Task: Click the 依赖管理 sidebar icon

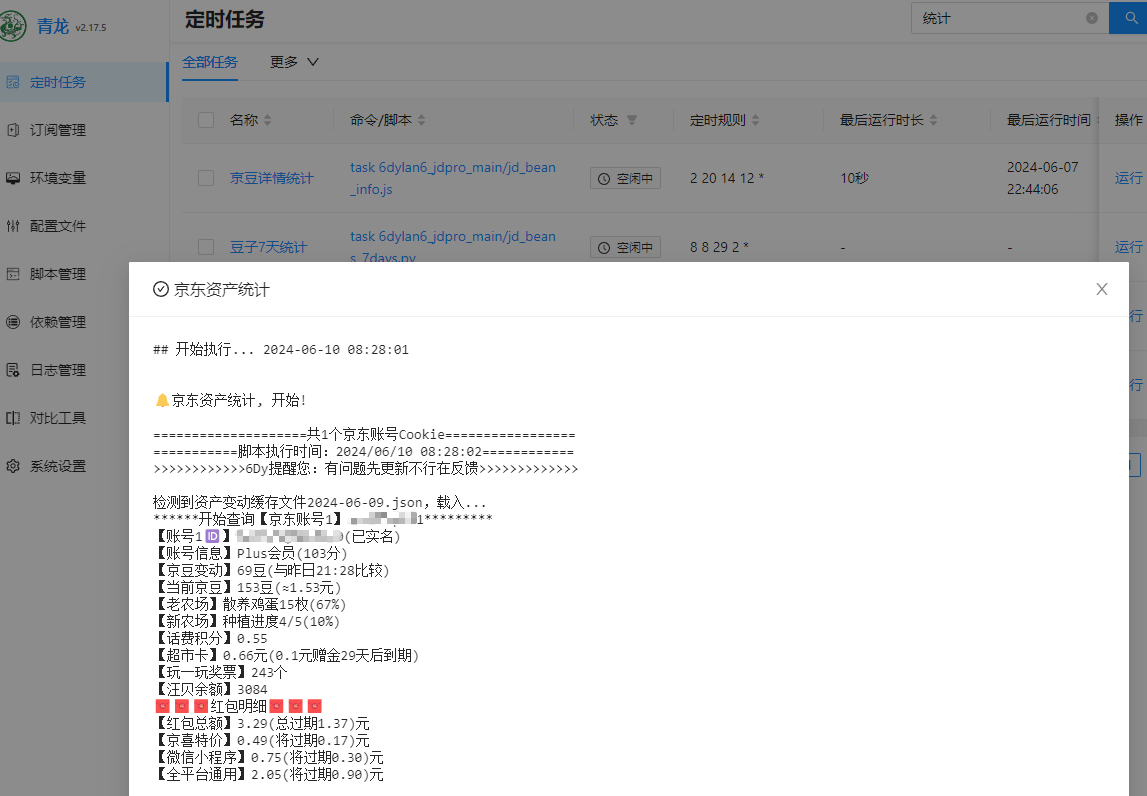Action: pos(13,322)
